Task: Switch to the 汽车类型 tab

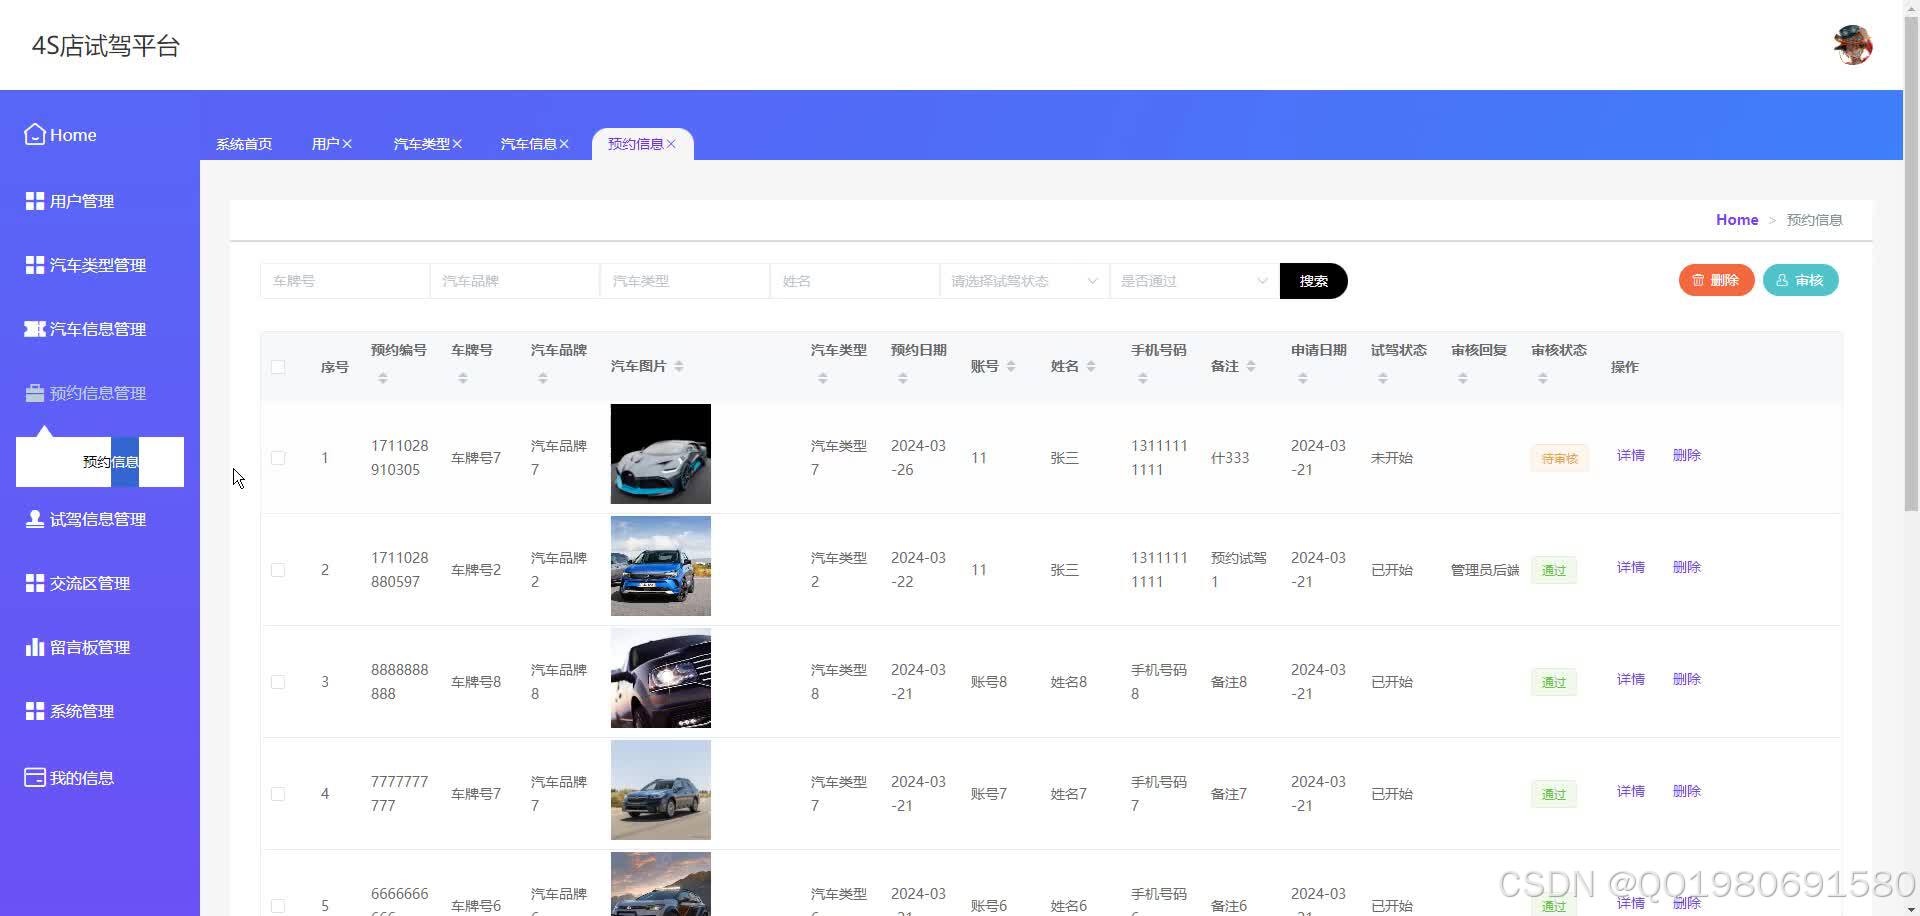Action: [421, 144]
